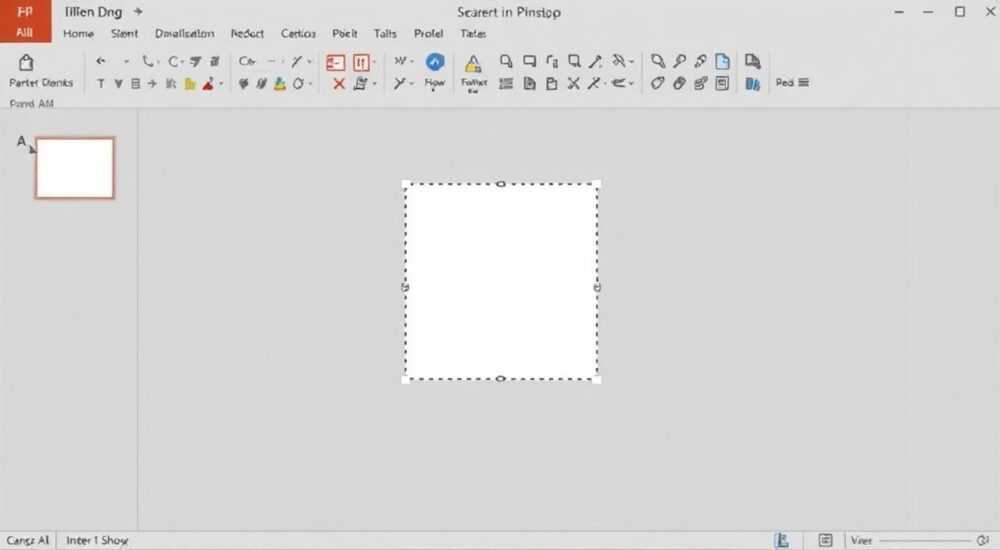This screenshot has width=1000, height=550.
Task: Open the dropdown next to the C icon
Action: (182, 62)
